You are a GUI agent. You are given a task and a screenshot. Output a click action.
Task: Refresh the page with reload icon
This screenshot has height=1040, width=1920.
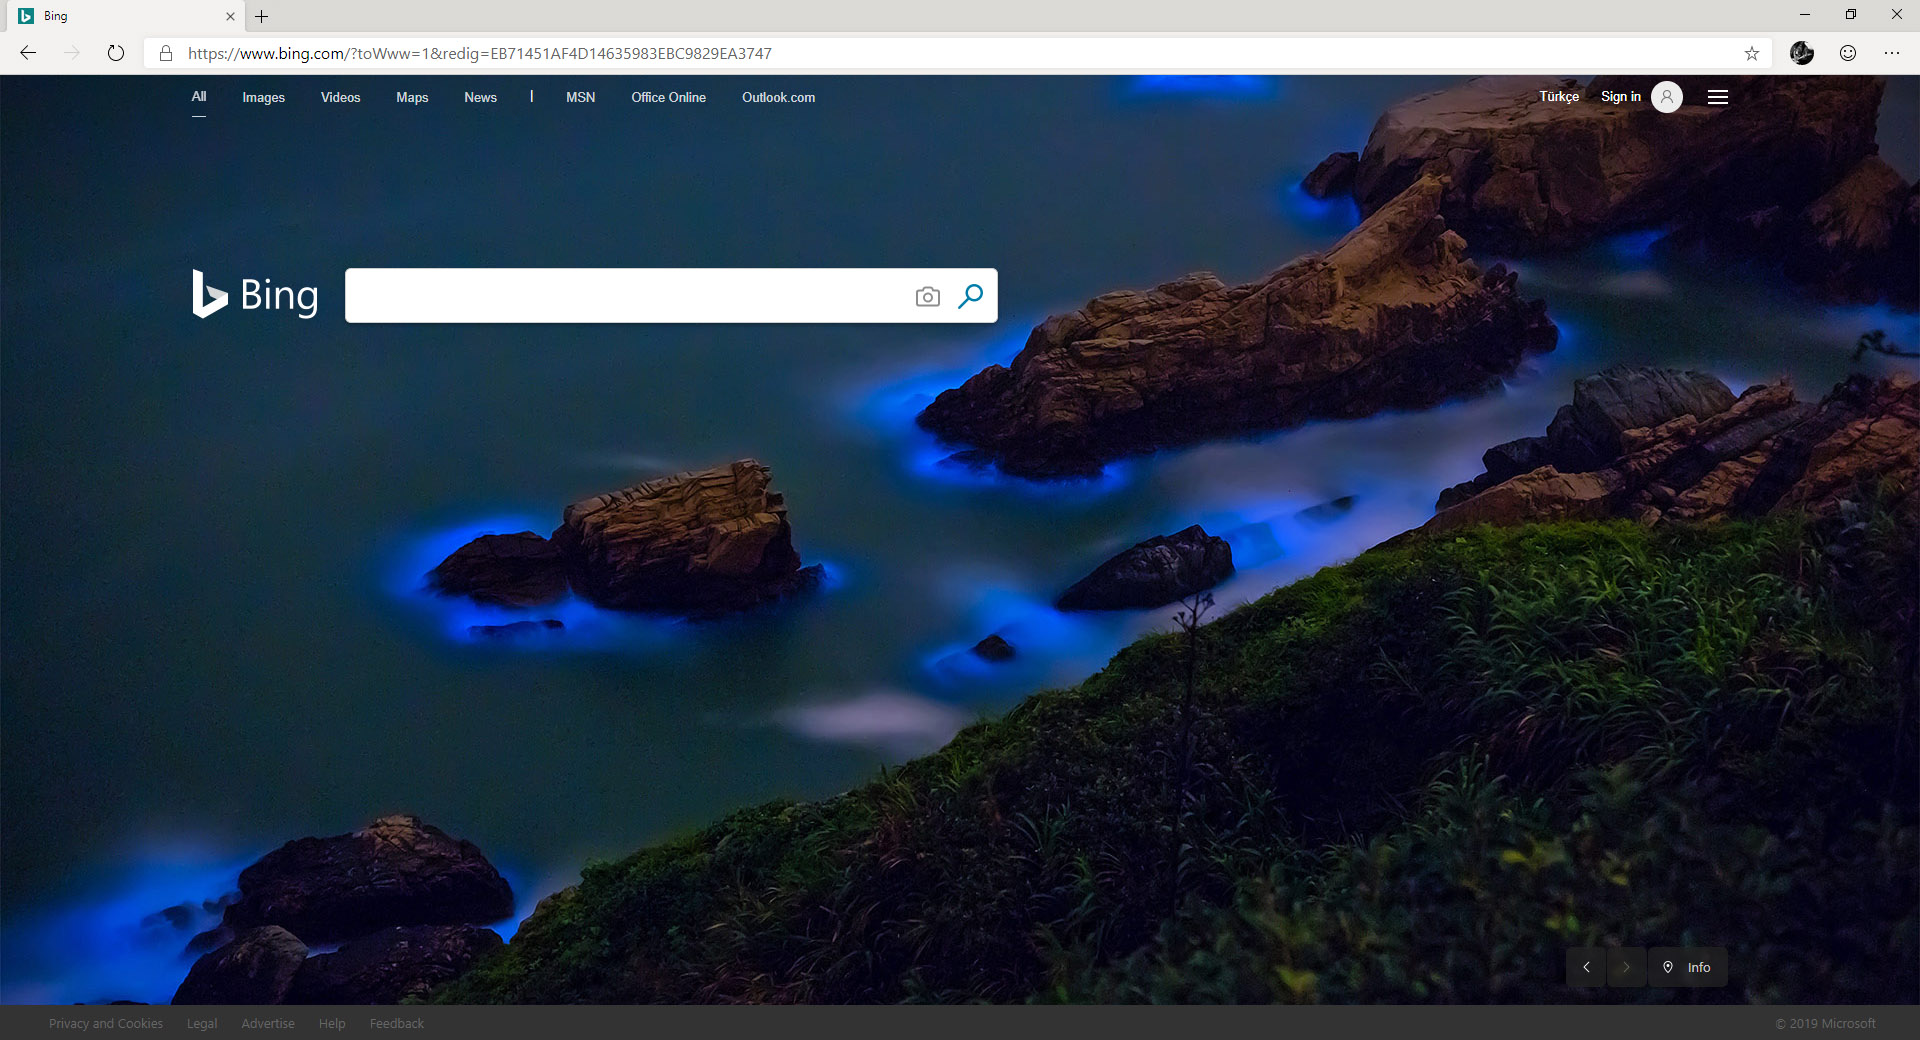116,53
